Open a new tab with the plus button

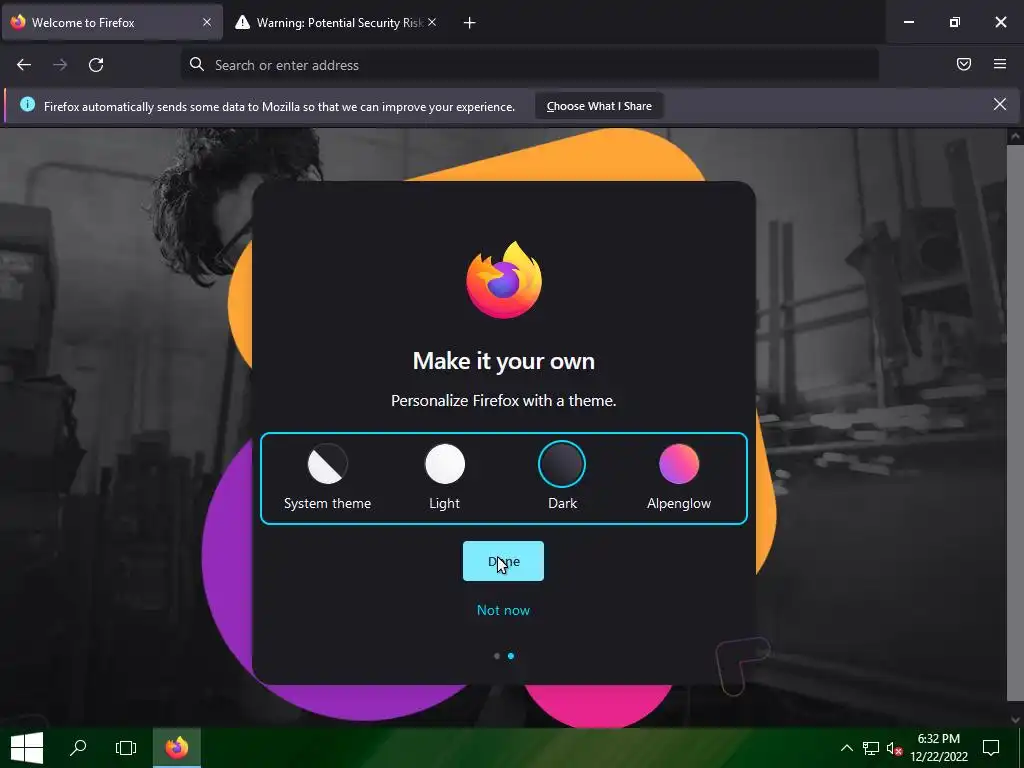click(x=470, y=23)
